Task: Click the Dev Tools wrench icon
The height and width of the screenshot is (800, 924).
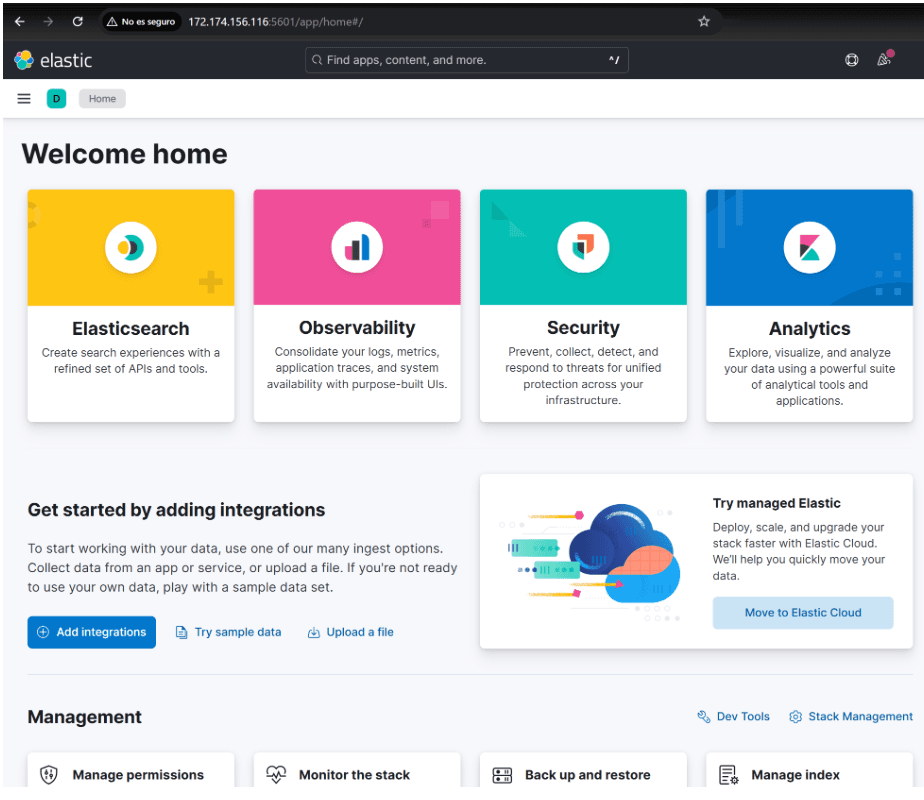Action: pos(703,716)
